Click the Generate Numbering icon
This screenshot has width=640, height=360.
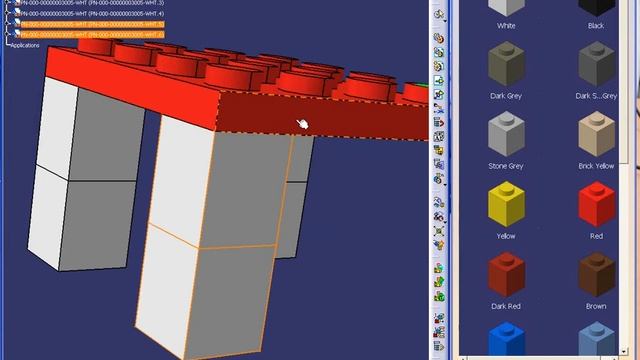tap(438, 136)
